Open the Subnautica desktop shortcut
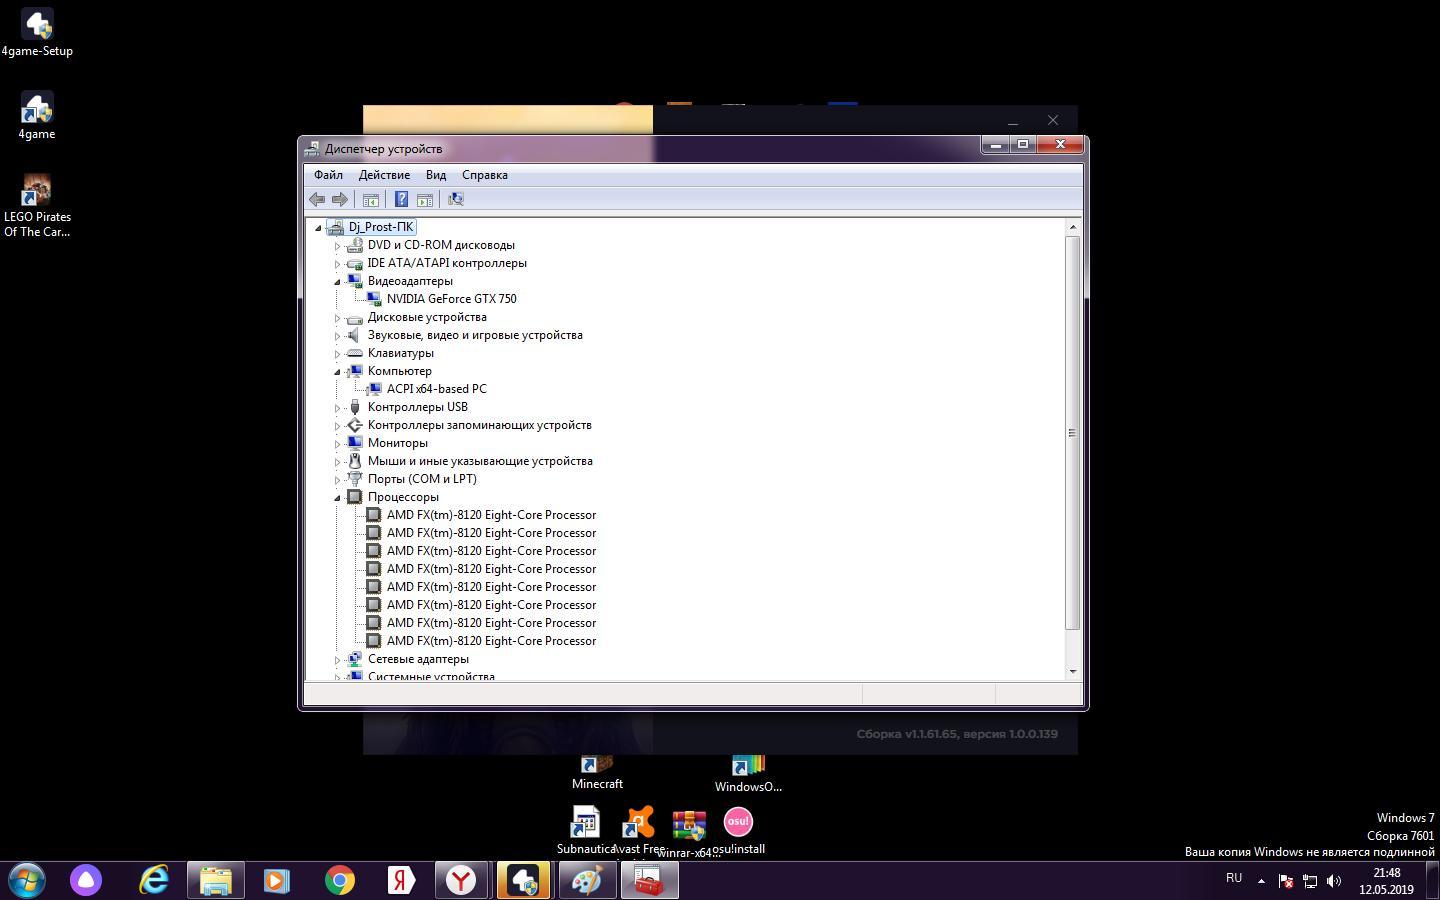The image size is (1440, 900). pos(585,831)
